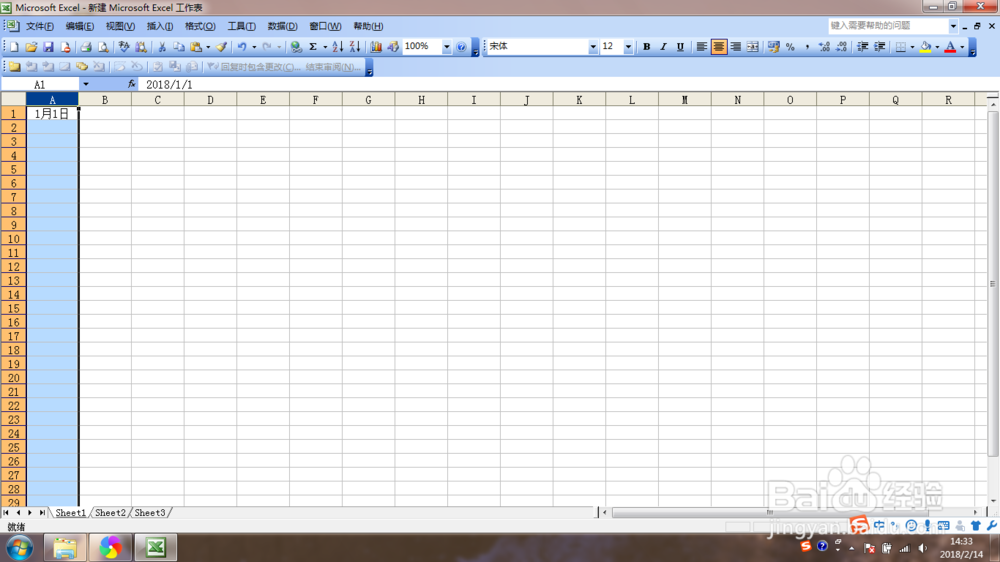Viewport: 1000px width, 562px height.
Task: Apply percent style to cell
Action: tap(790, 47)
